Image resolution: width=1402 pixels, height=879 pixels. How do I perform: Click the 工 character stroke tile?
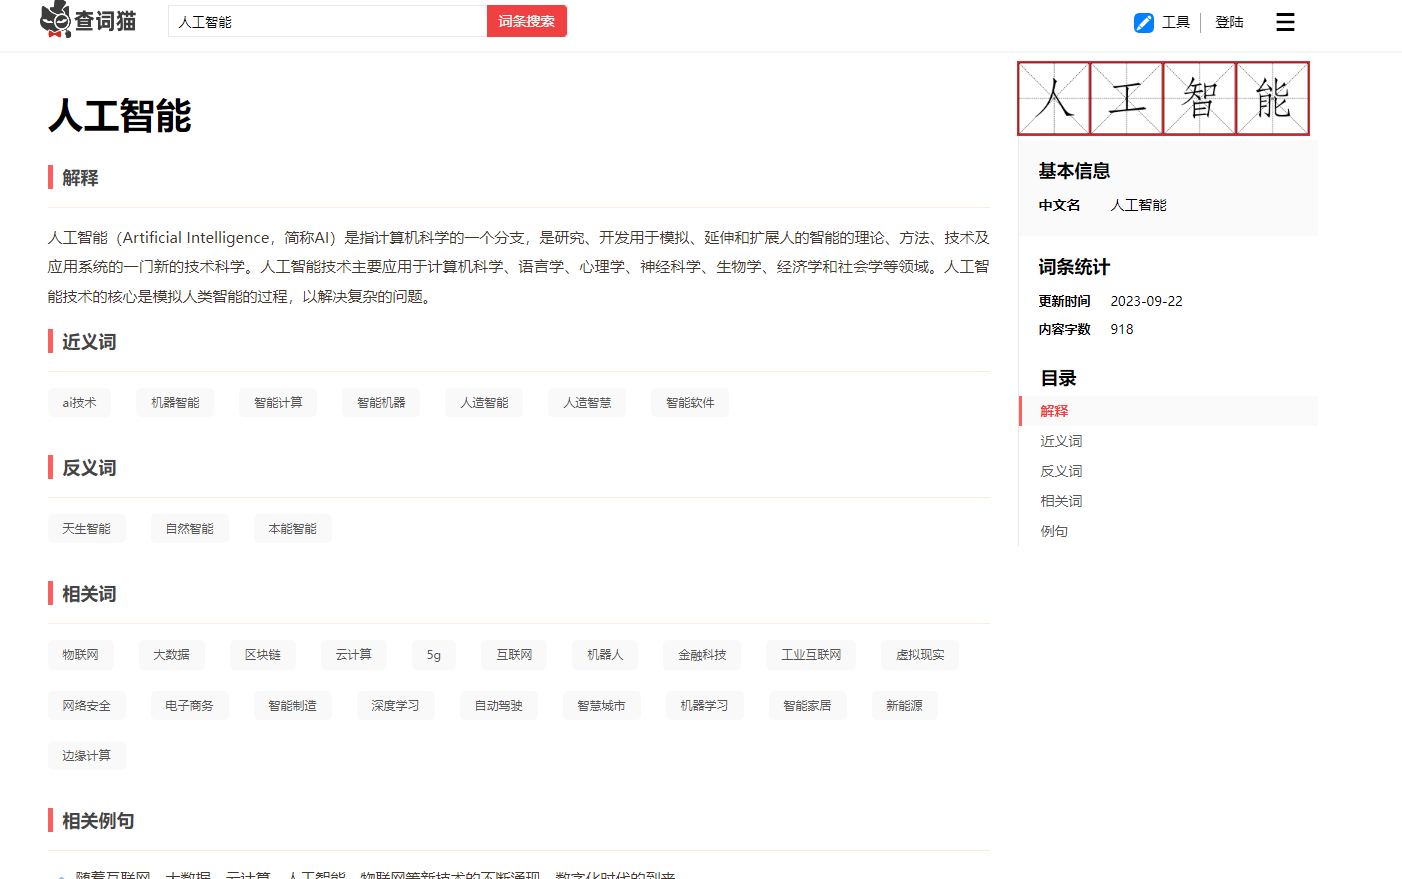(x=1127, y=99)
